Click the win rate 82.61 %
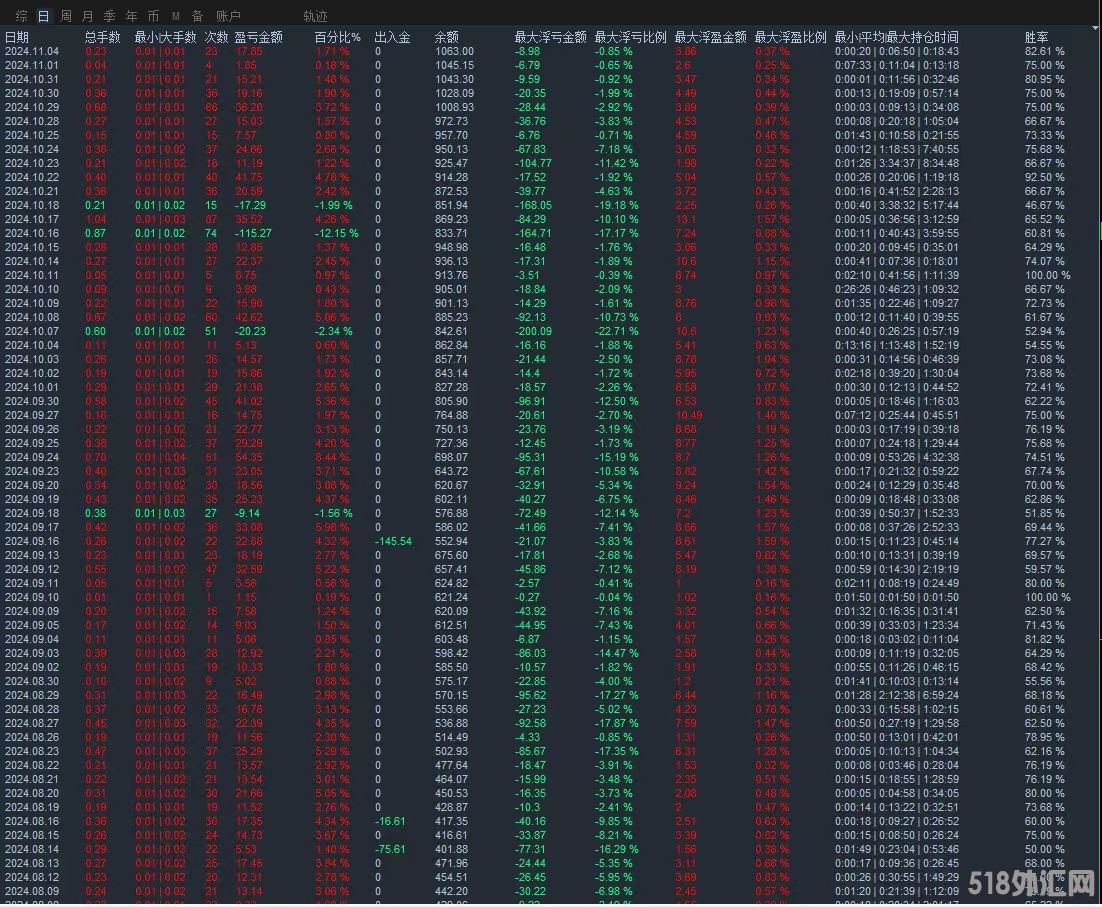 click(1044, 51)
